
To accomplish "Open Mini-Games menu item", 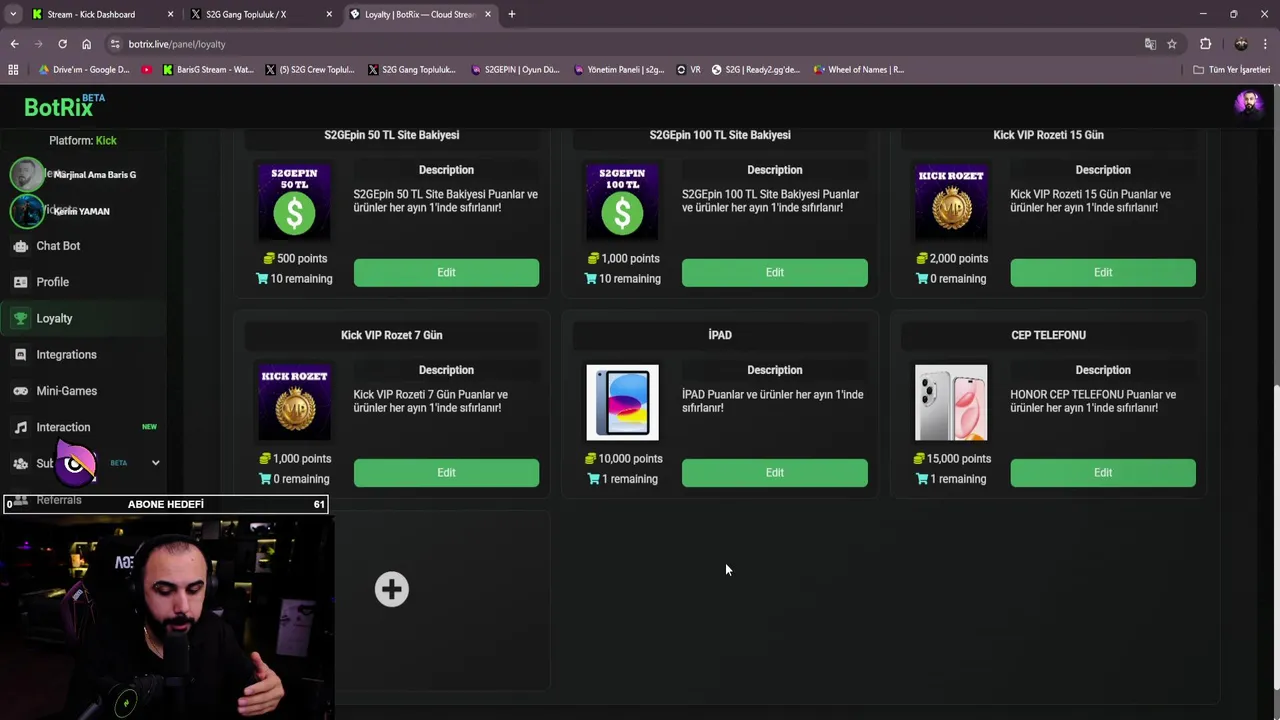I will tap(66, 391).
